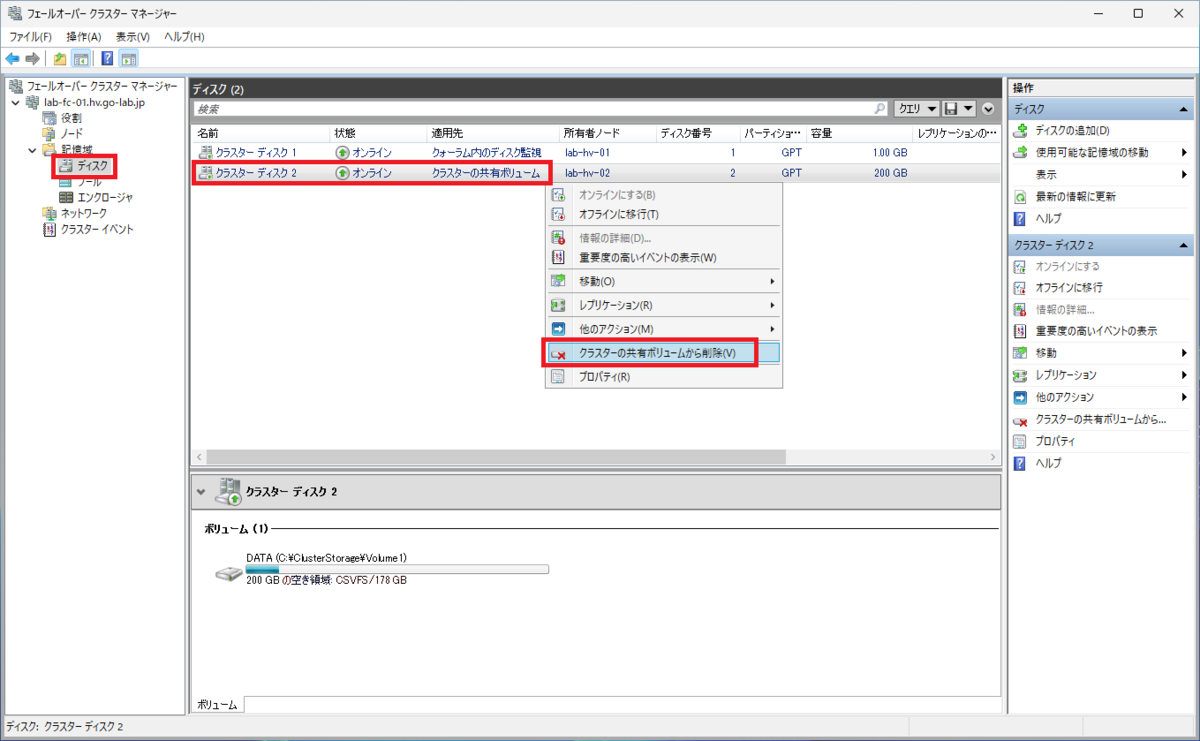The image size is (1200, 741).
Task: Open the ファイル(F) menu
Action: point(30,37)
